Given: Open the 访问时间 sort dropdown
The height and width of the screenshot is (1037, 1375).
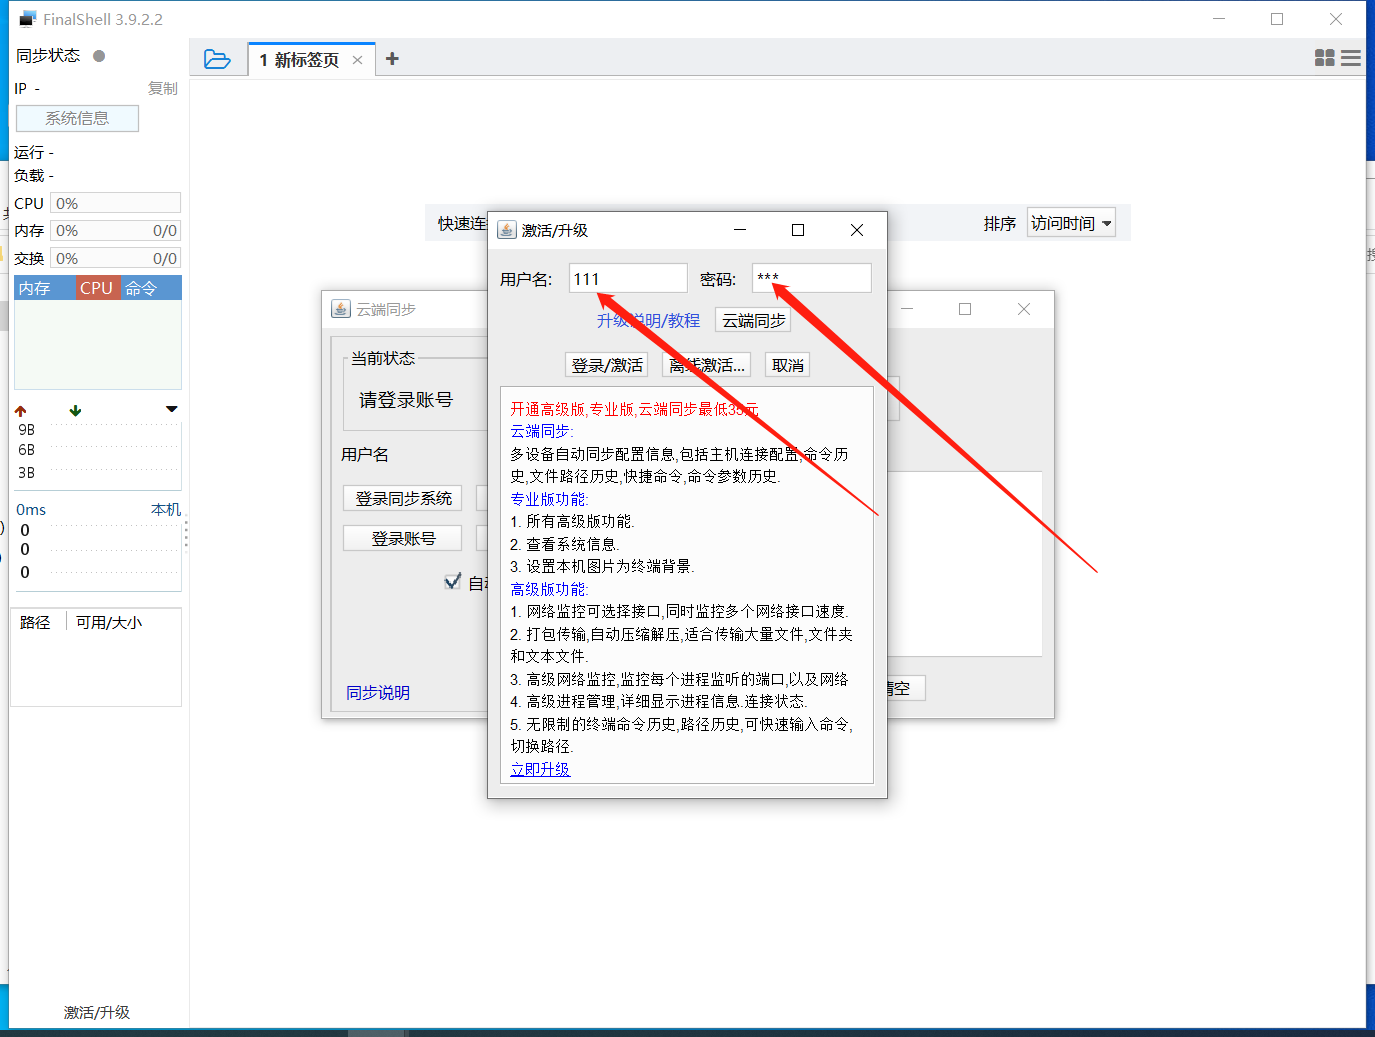Looking at the screenshot, I should (1070, 222).
